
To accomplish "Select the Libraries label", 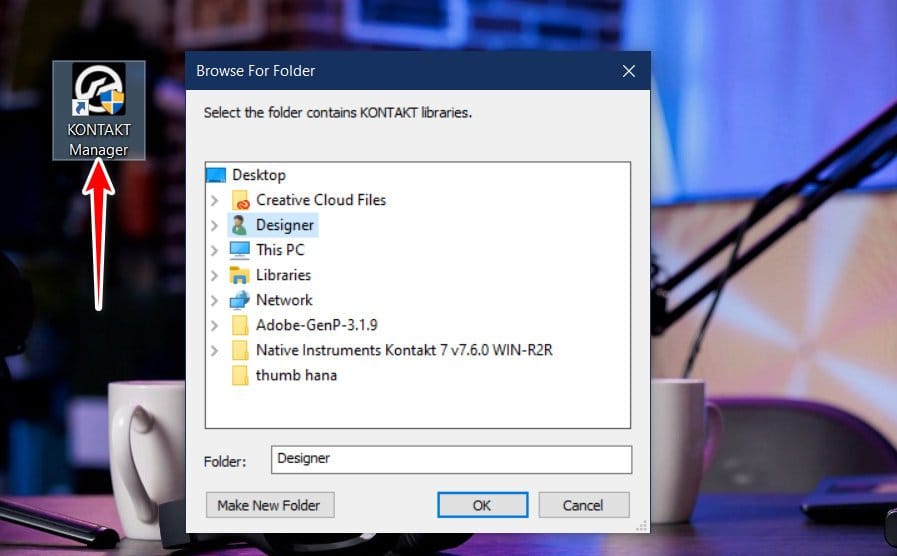I will tap(283, 275).
